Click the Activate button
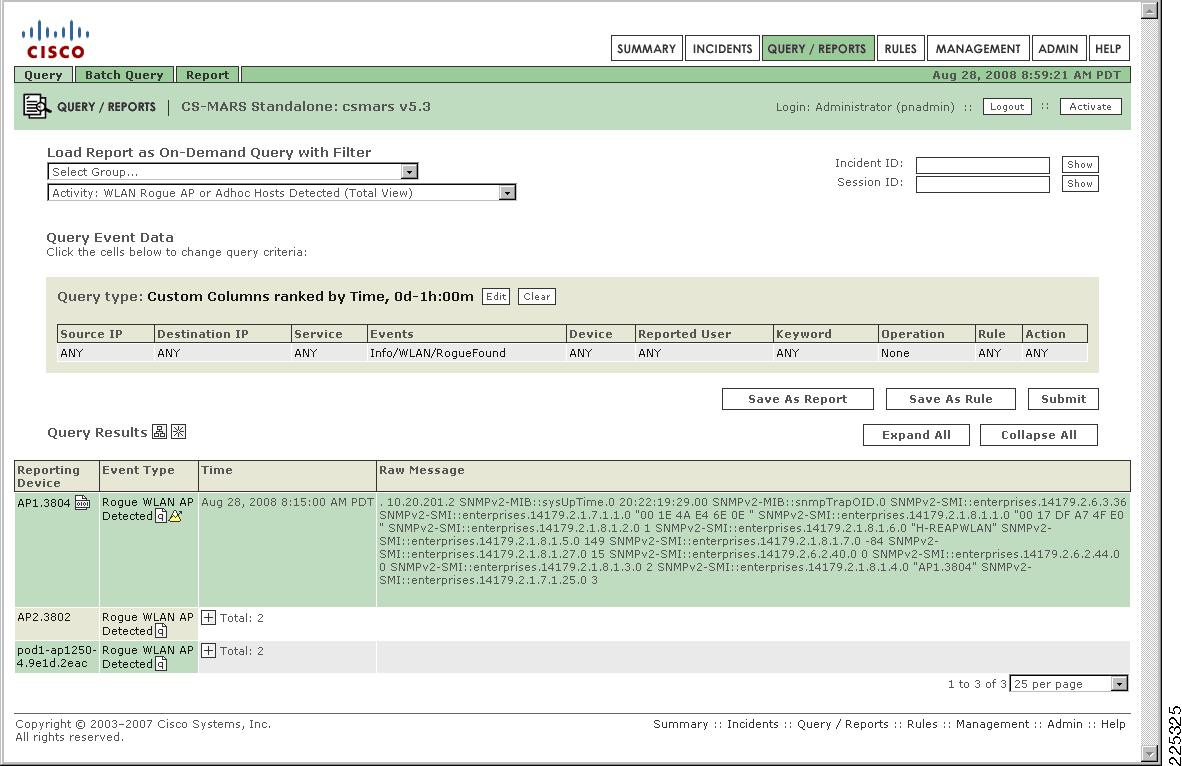This screenshot has width=1182, height=766. click(x=1091, y=107)
